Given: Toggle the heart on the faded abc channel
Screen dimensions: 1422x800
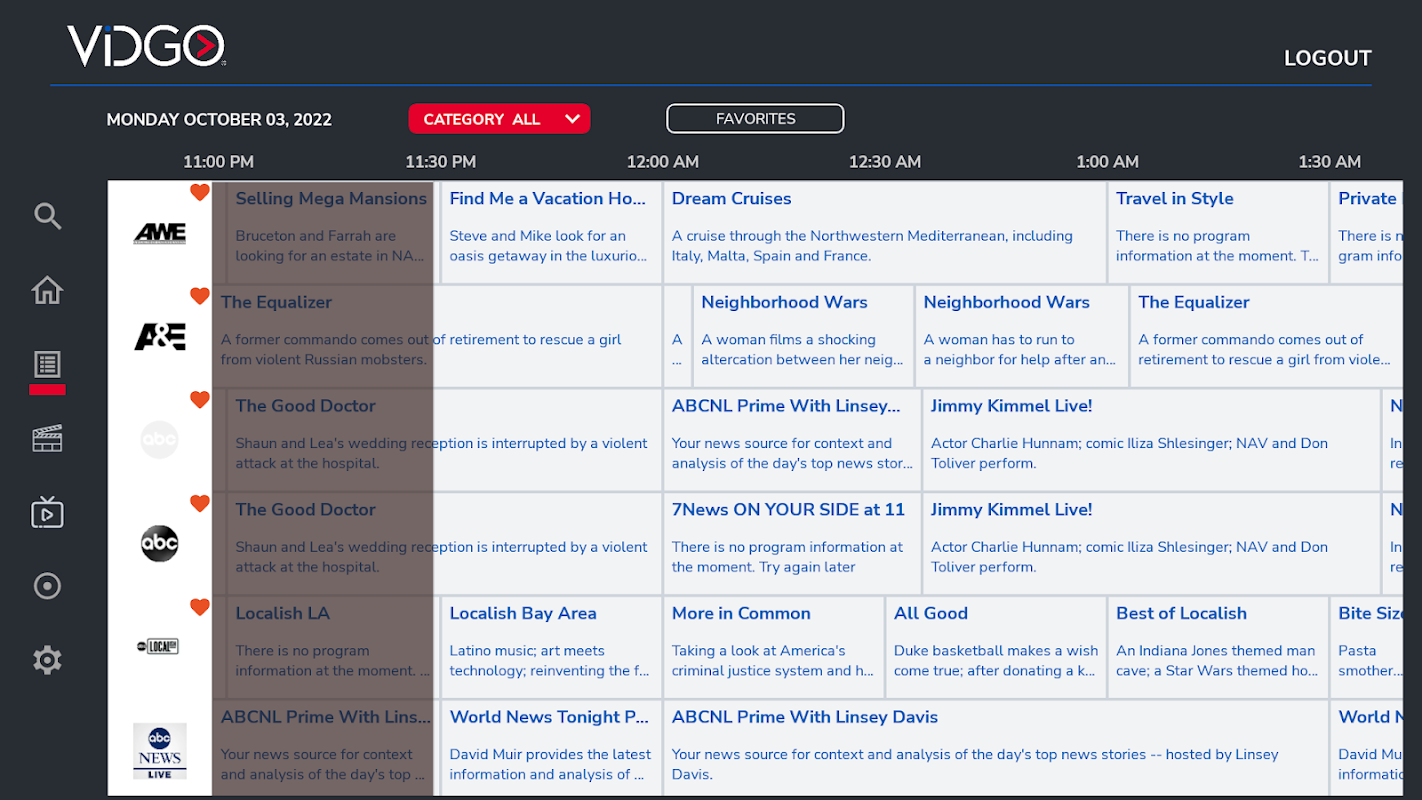Looking at the screenshot, I should click(200, 400).
